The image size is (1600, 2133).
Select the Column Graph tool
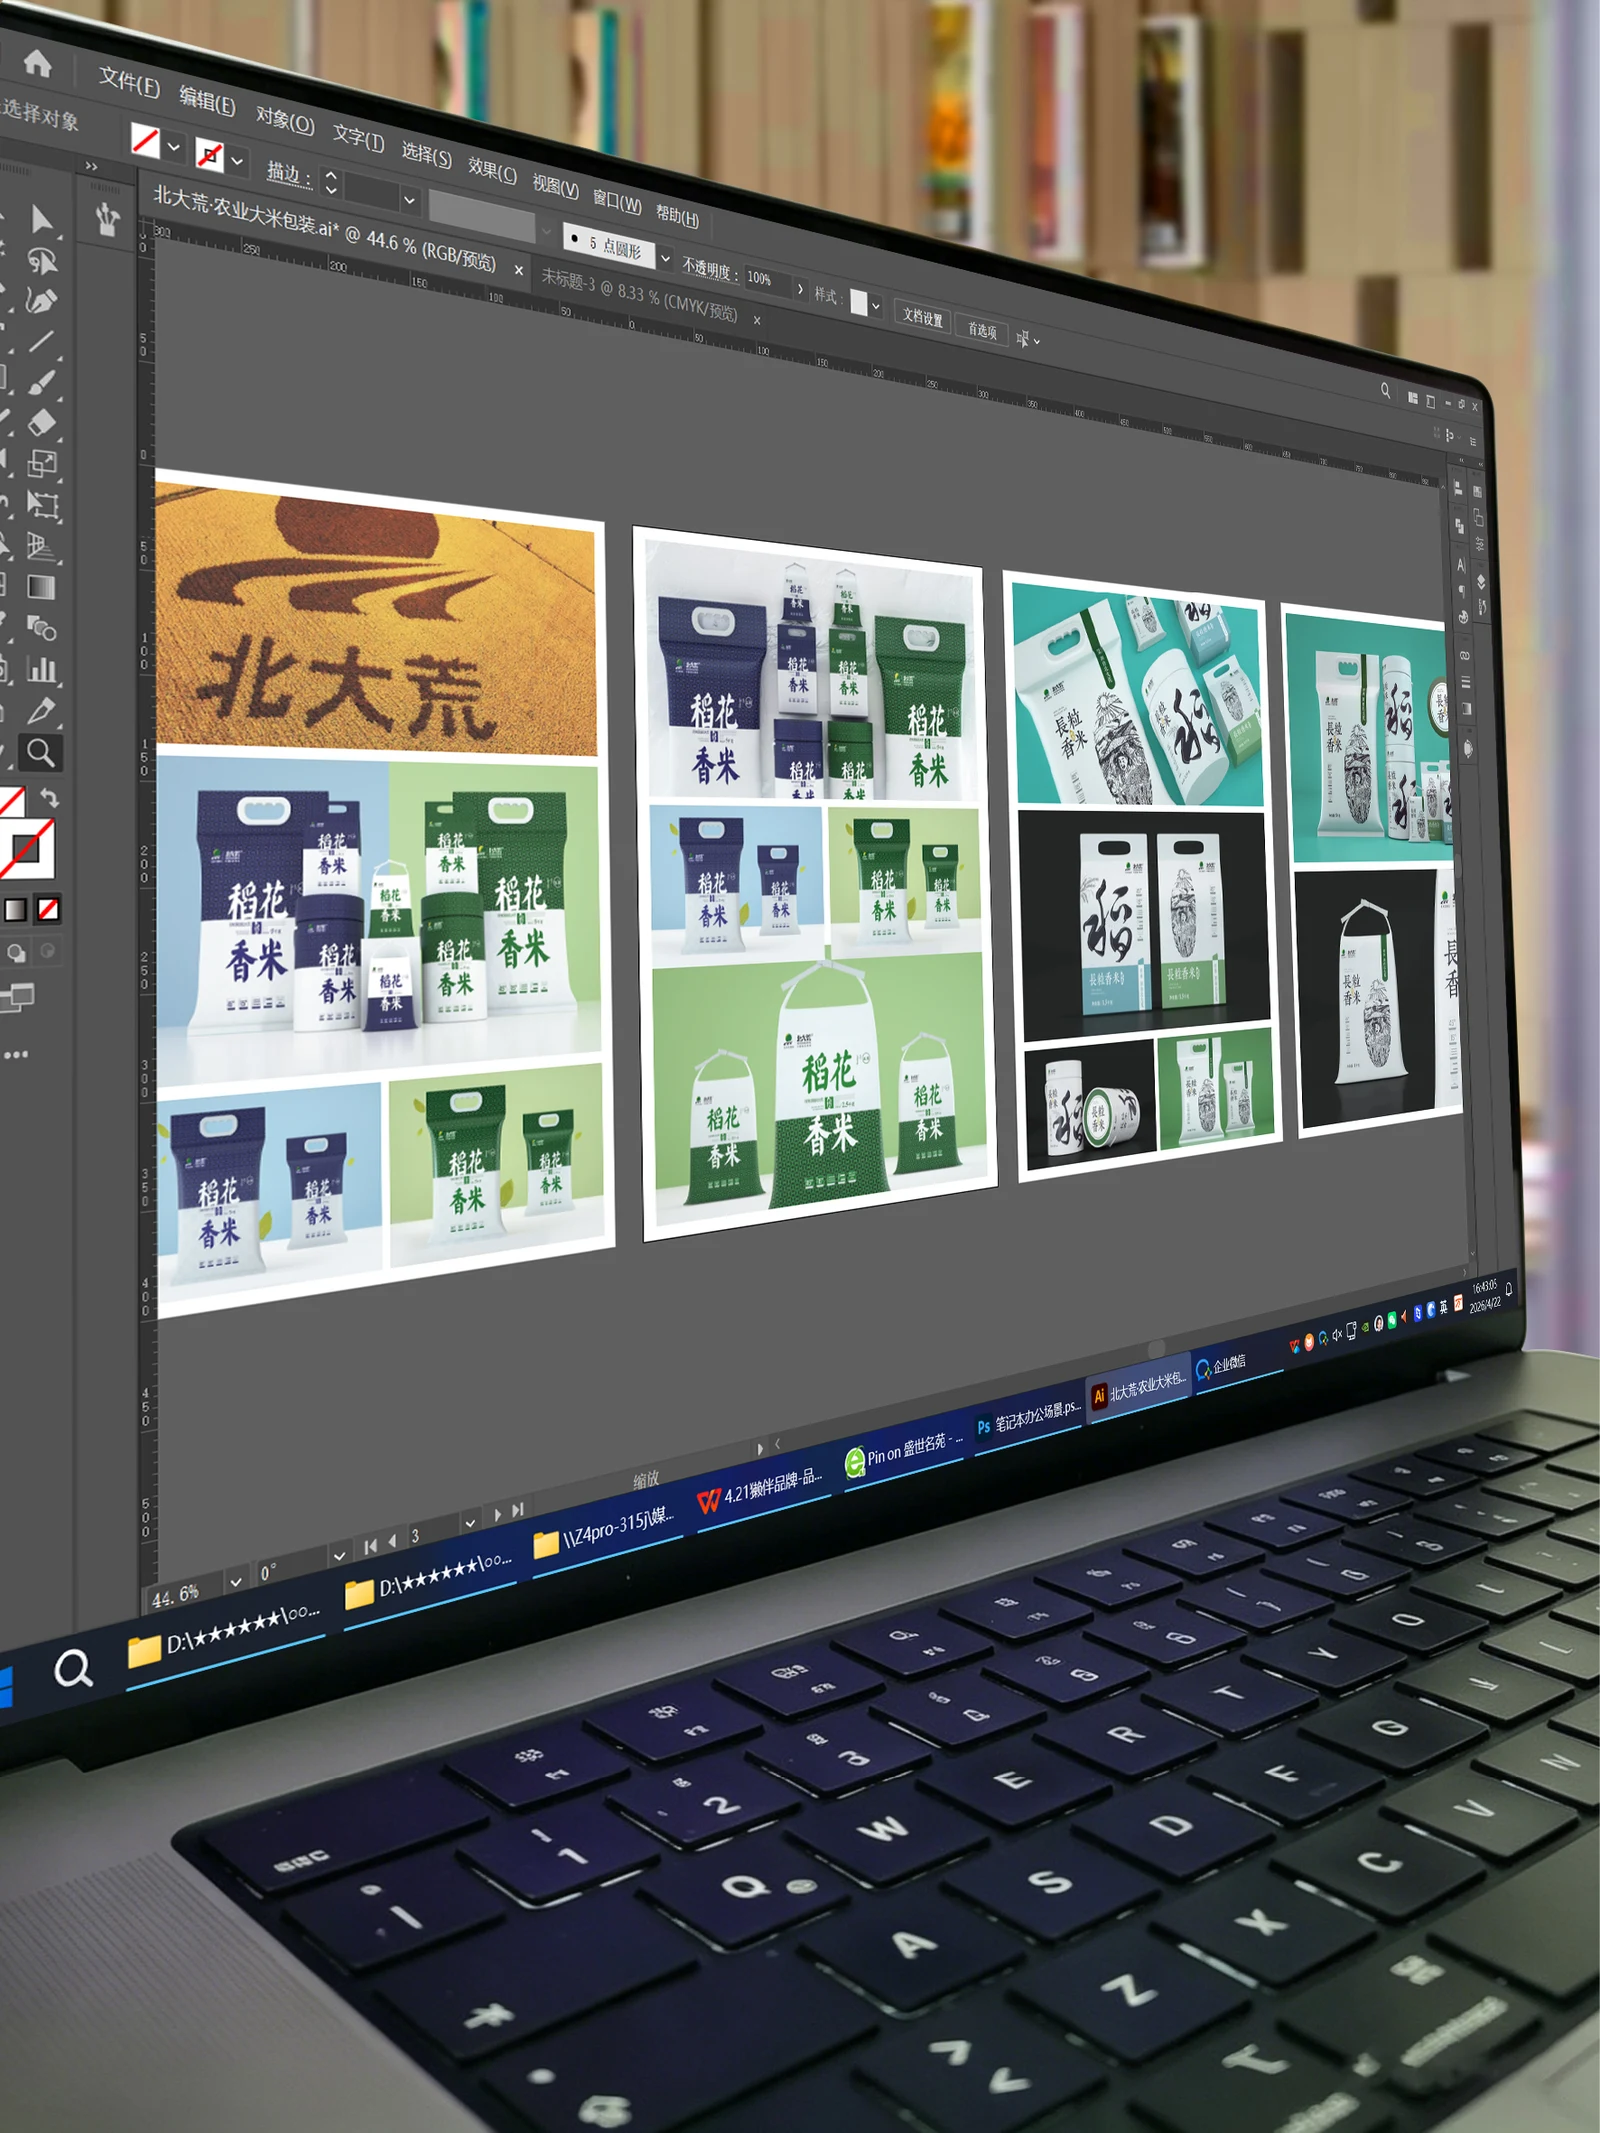click(42, 669)
